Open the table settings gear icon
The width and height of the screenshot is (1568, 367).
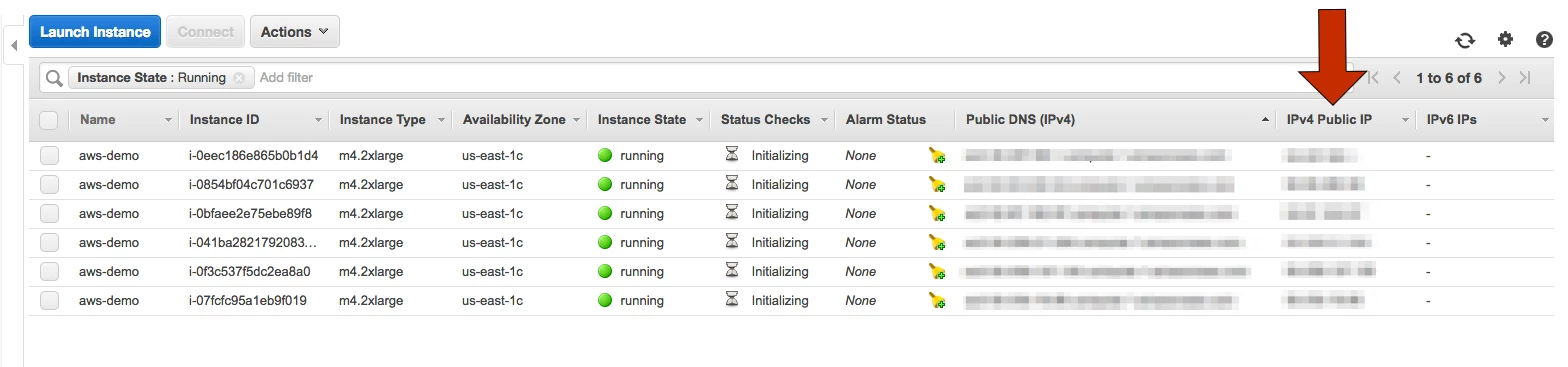click(x=1505, y=39)
